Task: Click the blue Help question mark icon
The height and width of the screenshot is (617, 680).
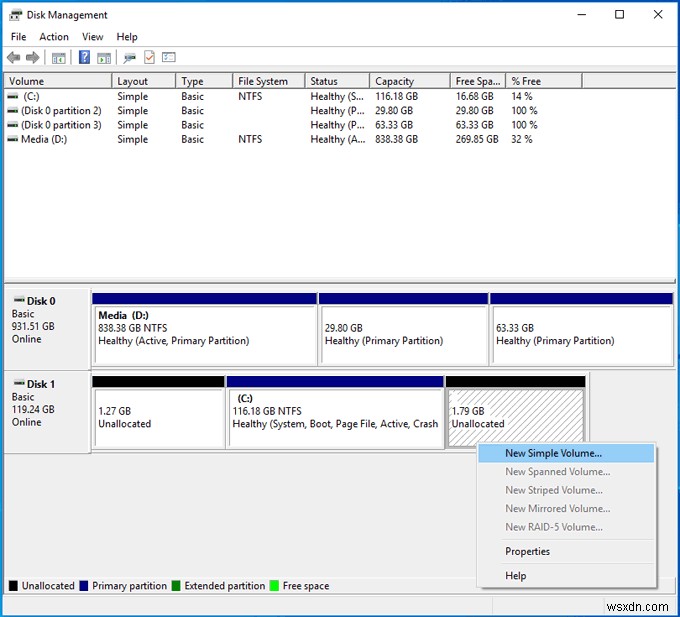Action: click(x=85, y=58)
